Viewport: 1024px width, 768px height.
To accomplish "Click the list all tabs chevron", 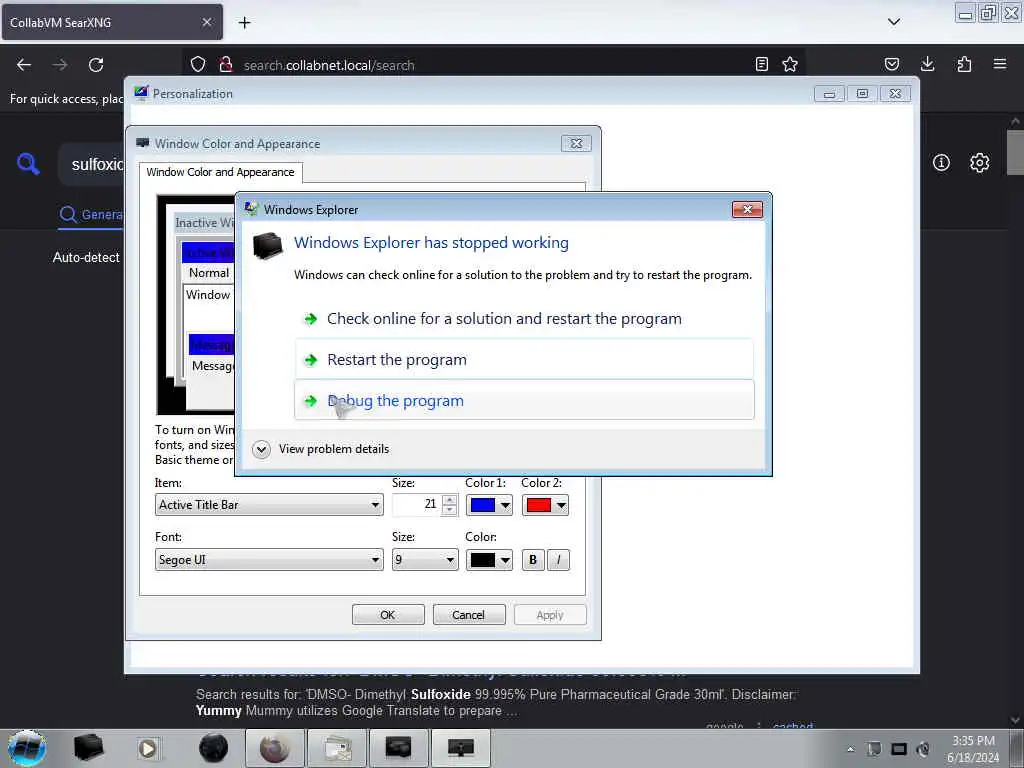I will pyautogui.click(x=893, y=22).
